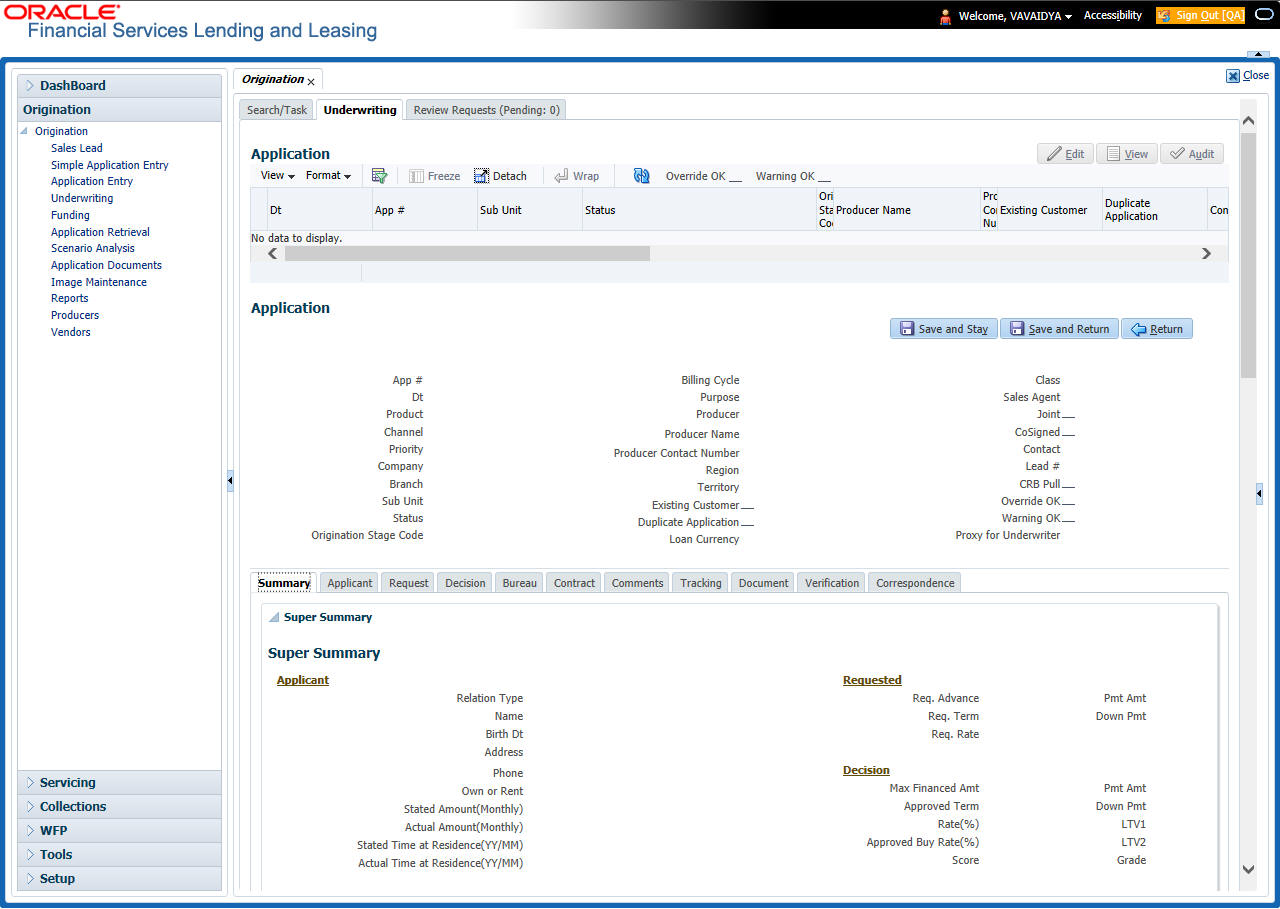The height and width of the screenshot is (909, 1280).
Task: Click the Accessibility link
Action: 1113,16
